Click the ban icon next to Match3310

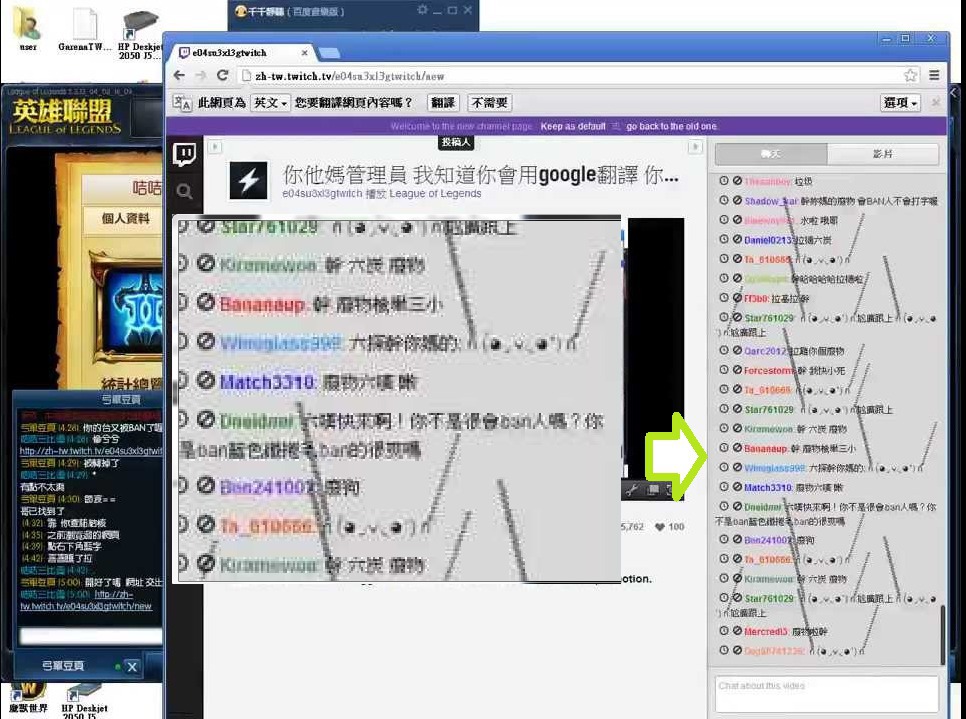(737, 487)
